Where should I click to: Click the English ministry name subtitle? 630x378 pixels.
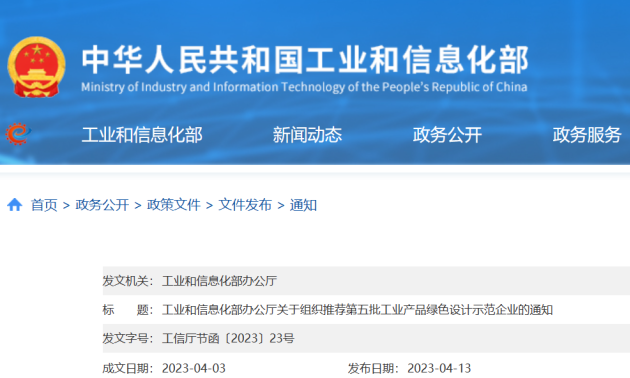(x=304, y=87)
